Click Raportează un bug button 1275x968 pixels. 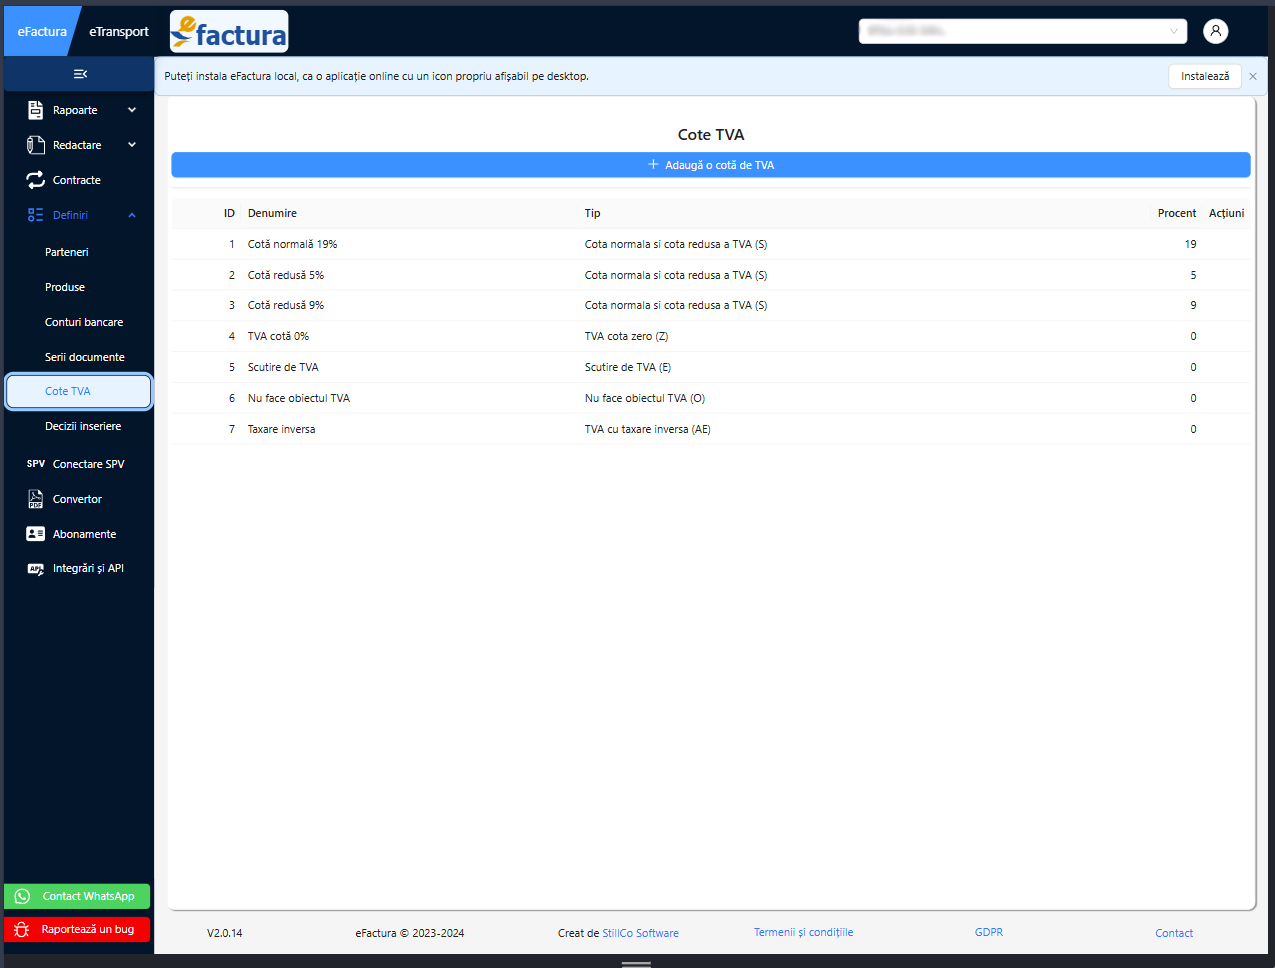pos(77,929)
